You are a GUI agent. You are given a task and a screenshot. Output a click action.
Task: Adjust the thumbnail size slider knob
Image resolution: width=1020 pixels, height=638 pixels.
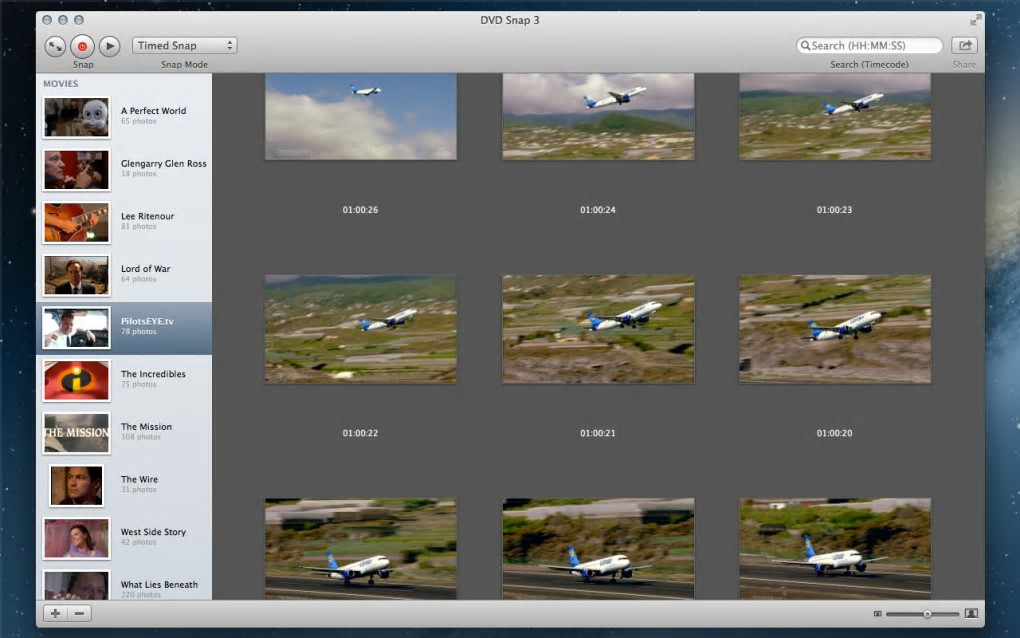928,613
